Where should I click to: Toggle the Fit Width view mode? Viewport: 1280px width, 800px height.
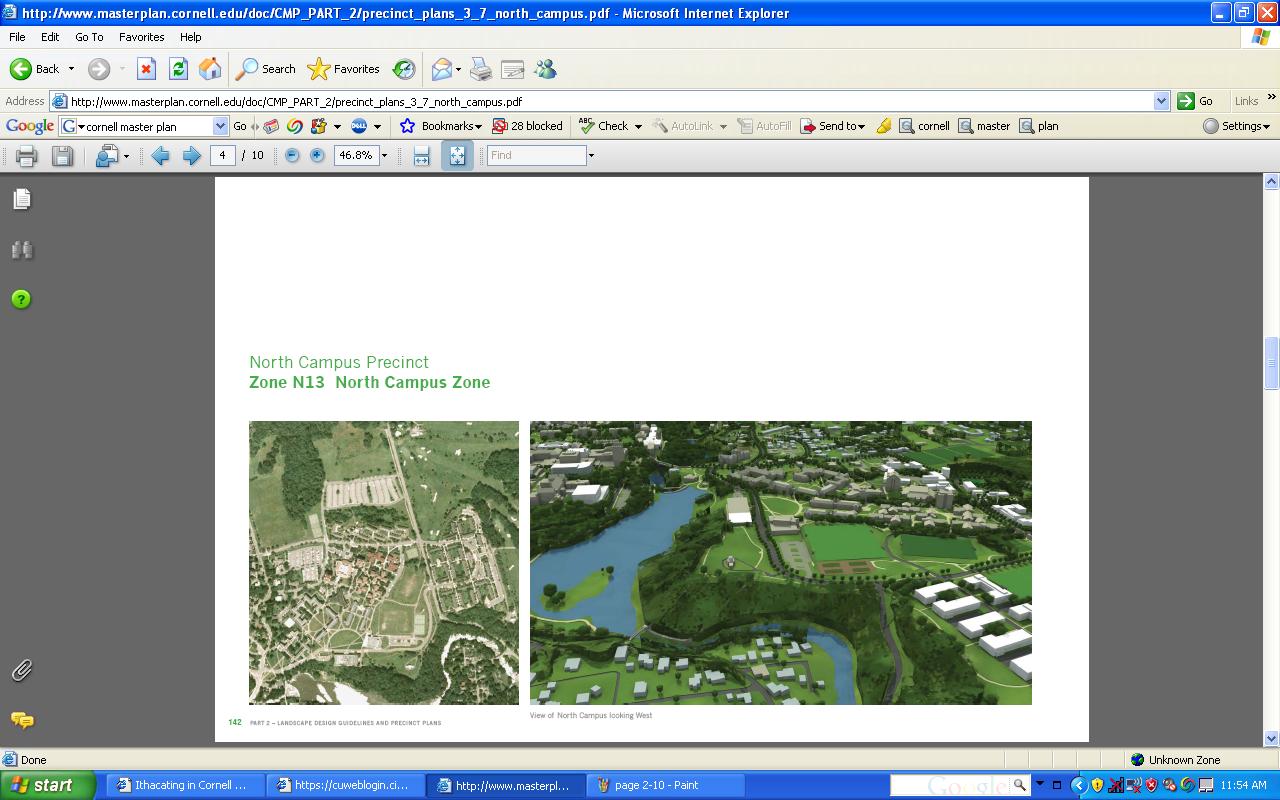[422, 155]
